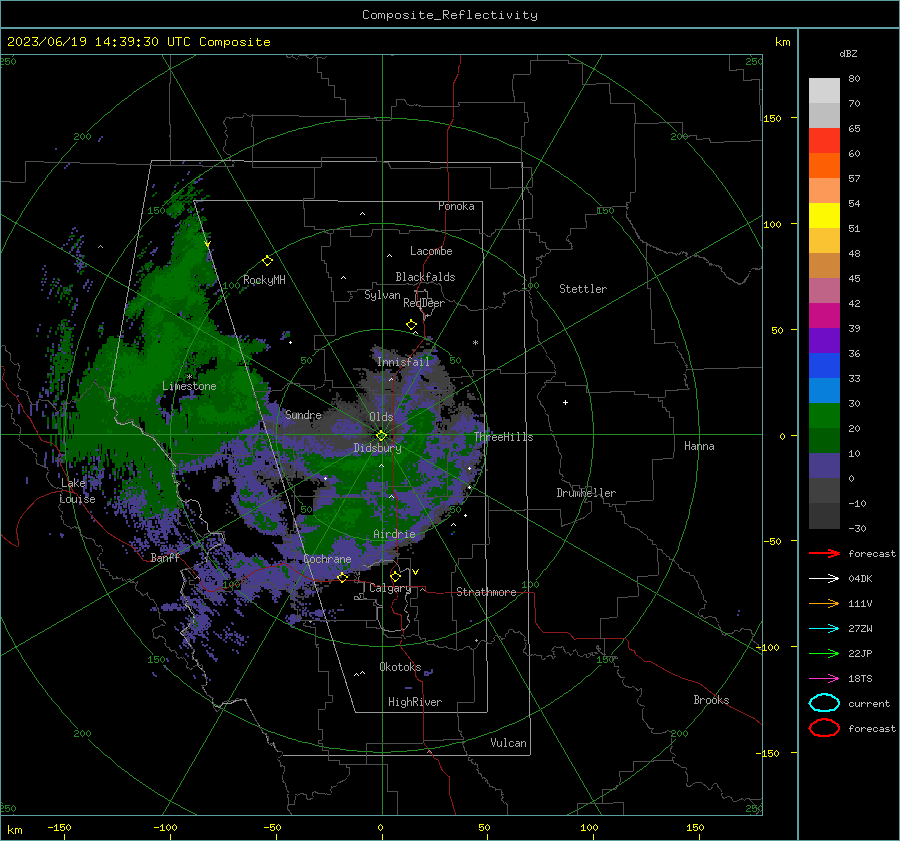This screenshot has width=900, height=841.
Task: Click the yellow diamond at radar center near Olds
Action: point(381,435)
